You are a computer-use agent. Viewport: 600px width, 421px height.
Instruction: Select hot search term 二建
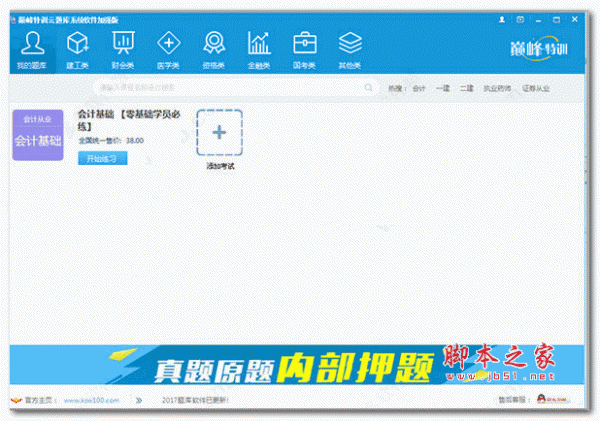466,88
